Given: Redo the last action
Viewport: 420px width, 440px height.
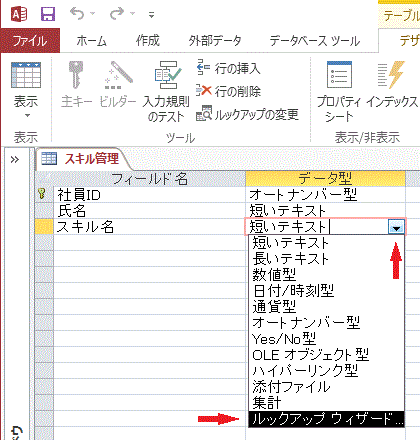Looking at the screenshot, I should coord(117,14).
